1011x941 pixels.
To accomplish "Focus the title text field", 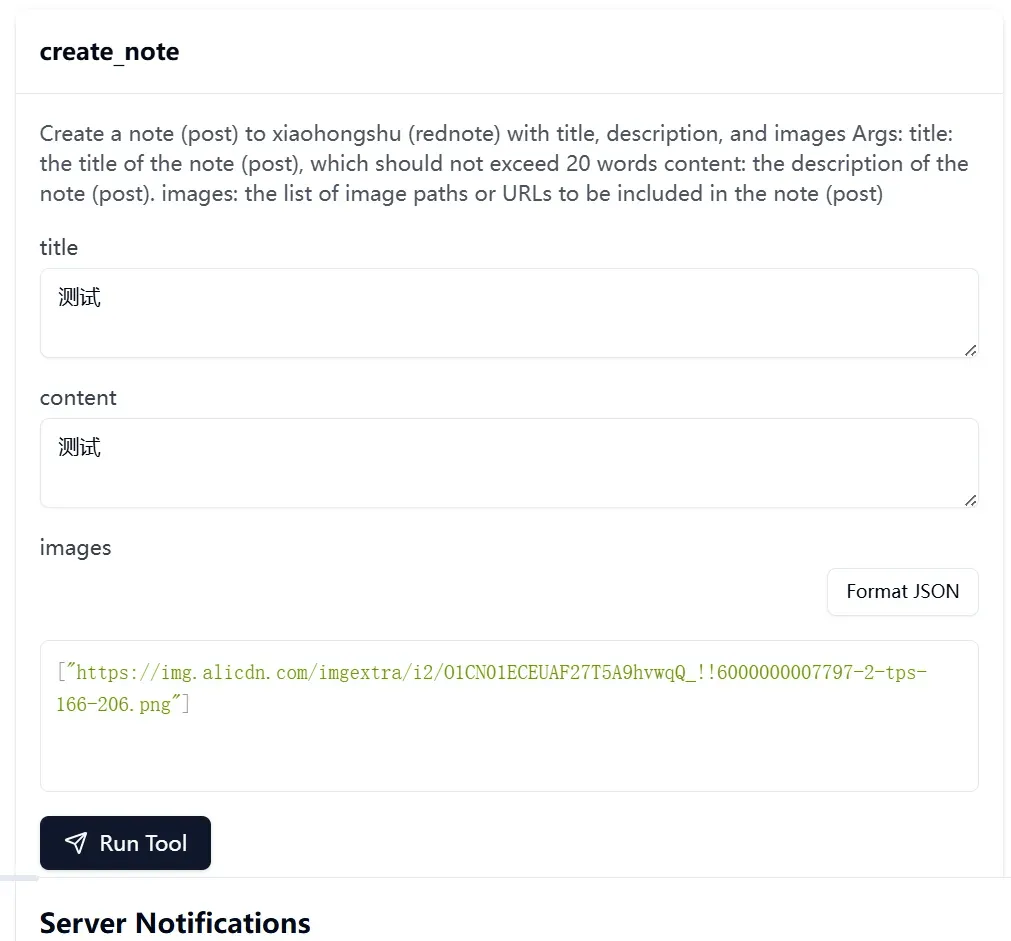I will (x=509, y=313).
